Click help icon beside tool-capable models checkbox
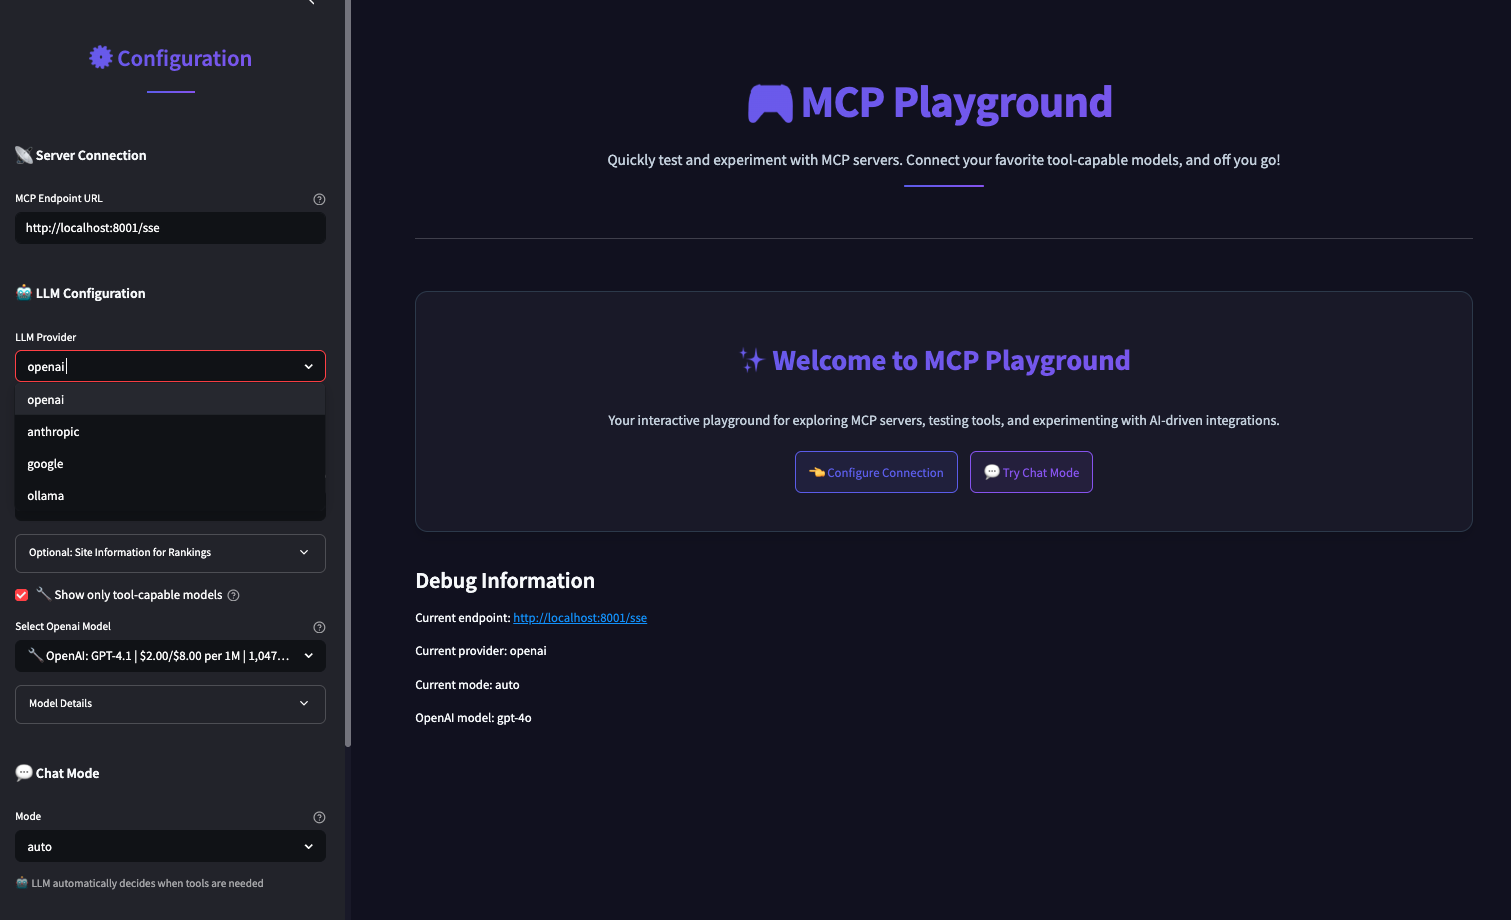 click(233, 595)
